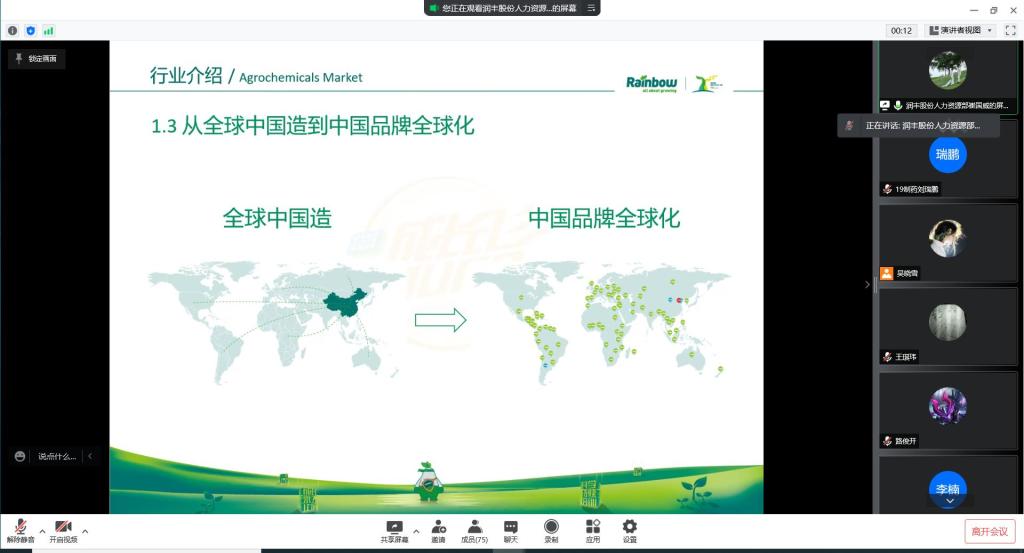Enter full screen mode icon

coord(1009,31)
